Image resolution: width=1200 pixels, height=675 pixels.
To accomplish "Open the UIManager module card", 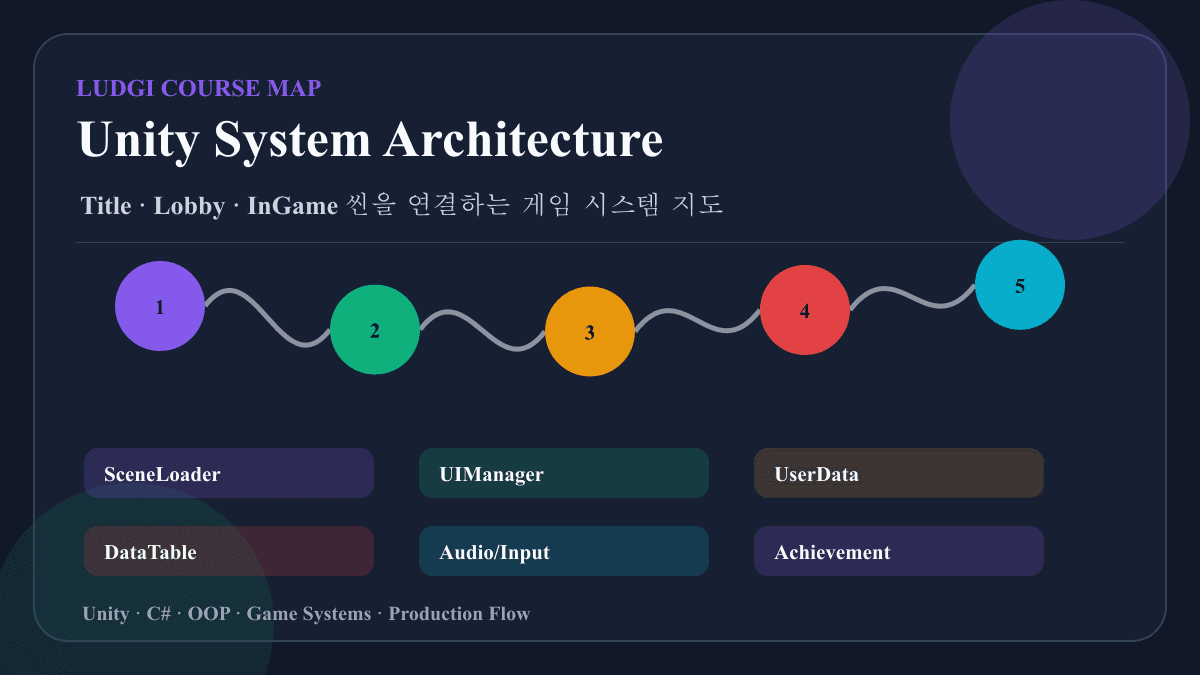I will [564, 473].
